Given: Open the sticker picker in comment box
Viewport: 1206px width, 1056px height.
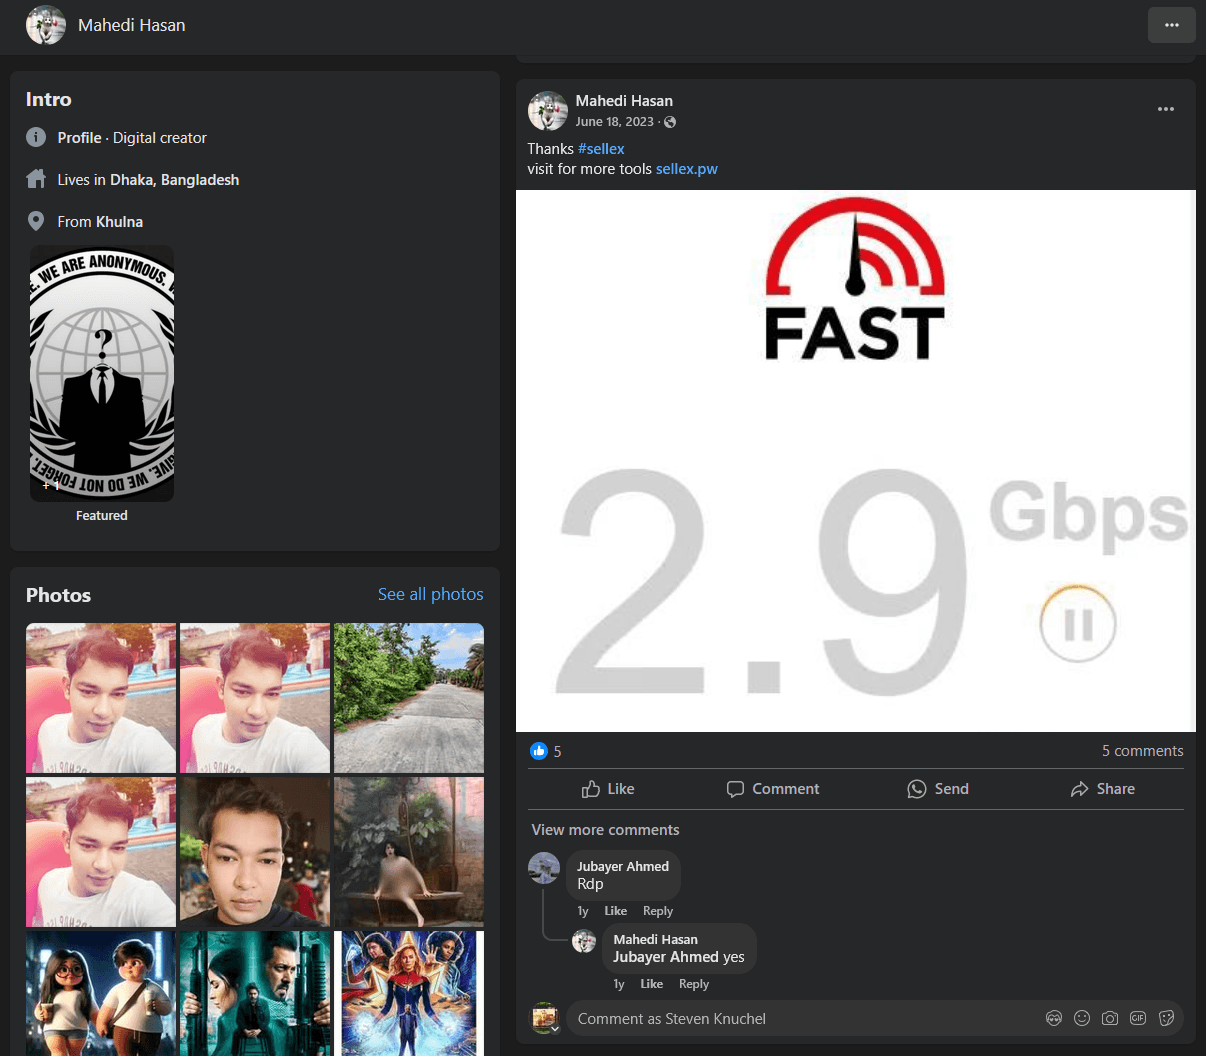Looking at the screenshot, I should (x=1166, y=1018).
